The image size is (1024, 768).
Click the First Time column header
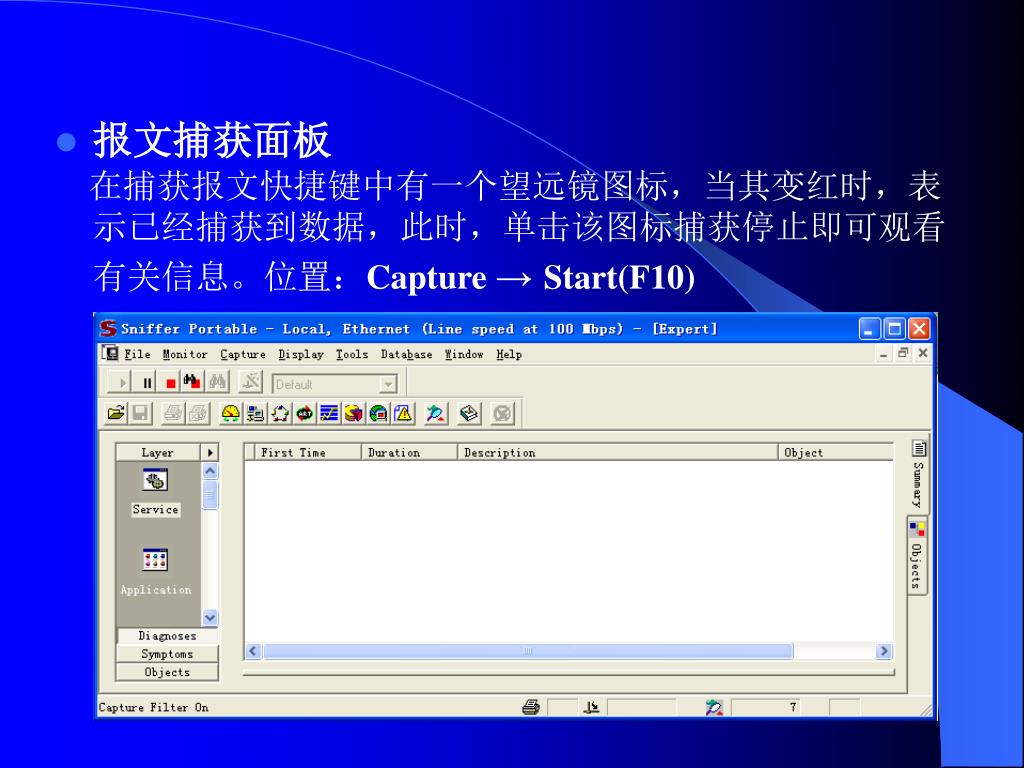pos(307,452)
